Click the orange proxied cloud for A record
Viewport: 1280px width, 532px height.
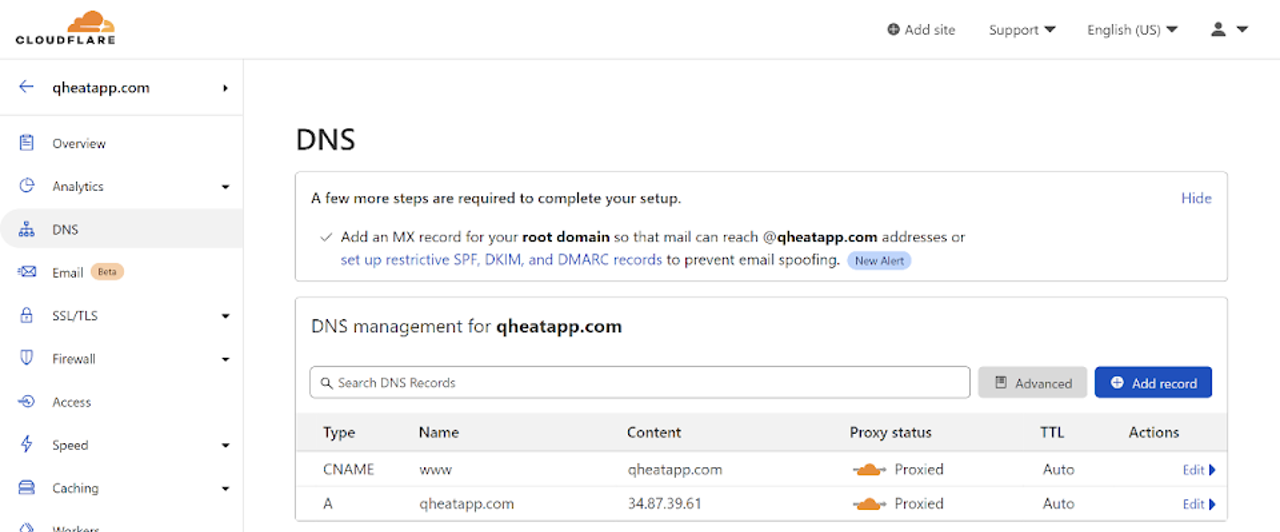pyautogui.click(x=869, y=503)
